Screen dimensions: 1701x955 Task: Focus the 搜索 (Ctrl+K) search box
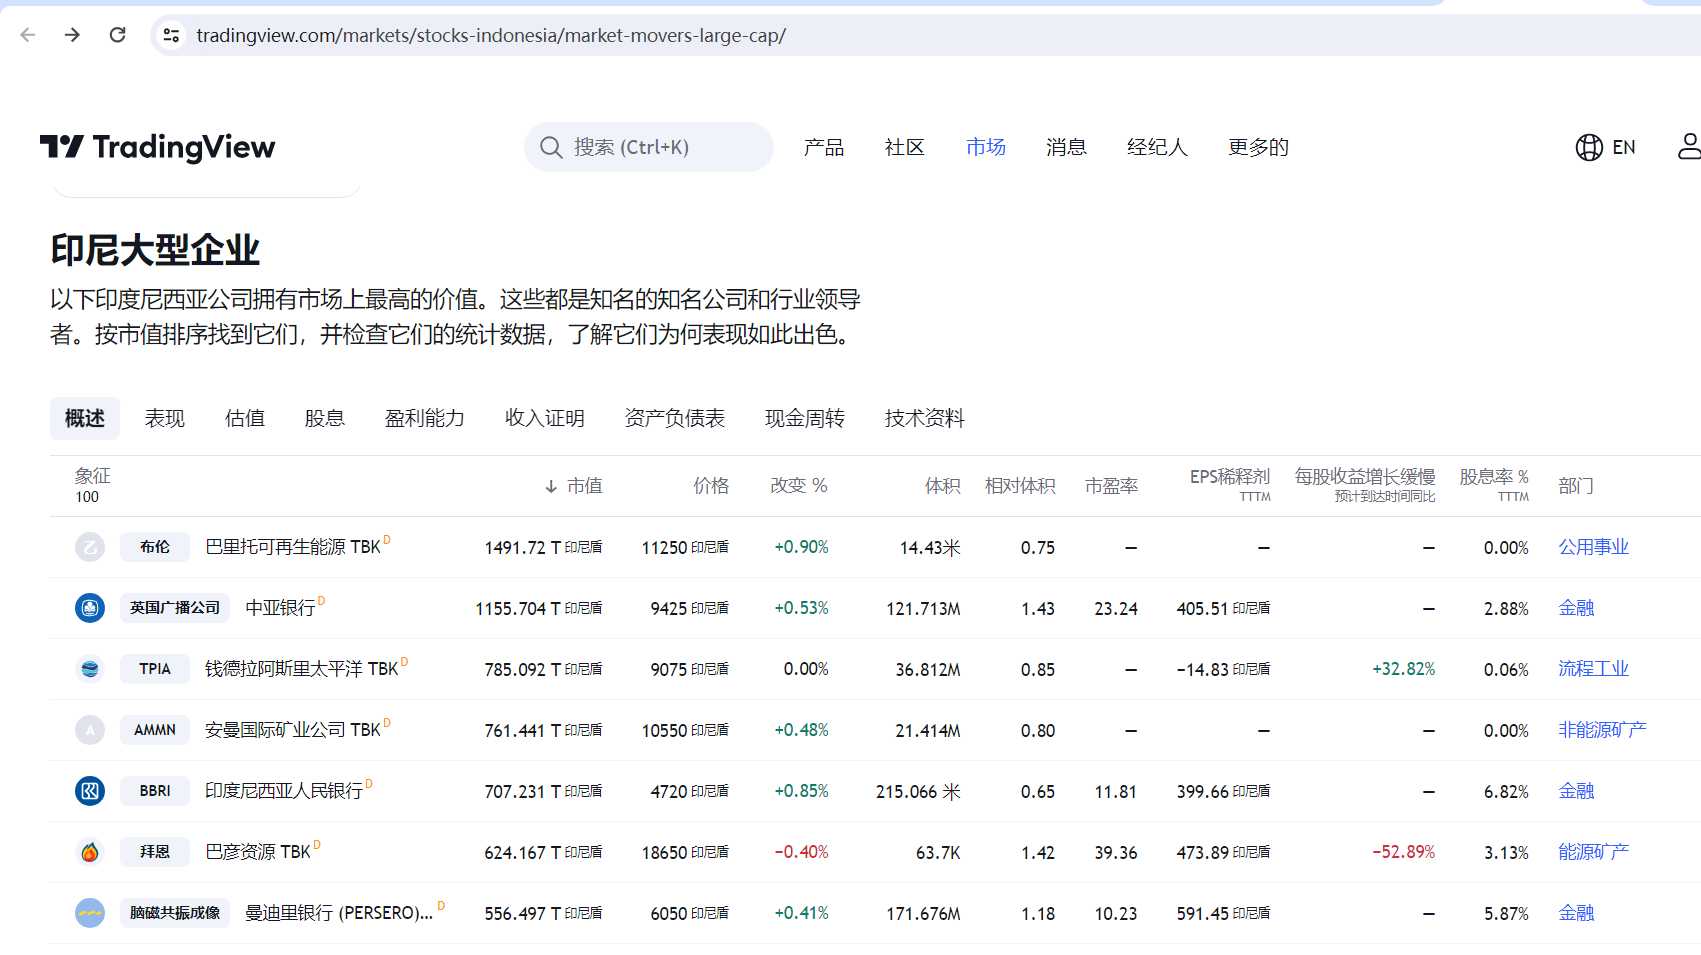coord(649,147)
